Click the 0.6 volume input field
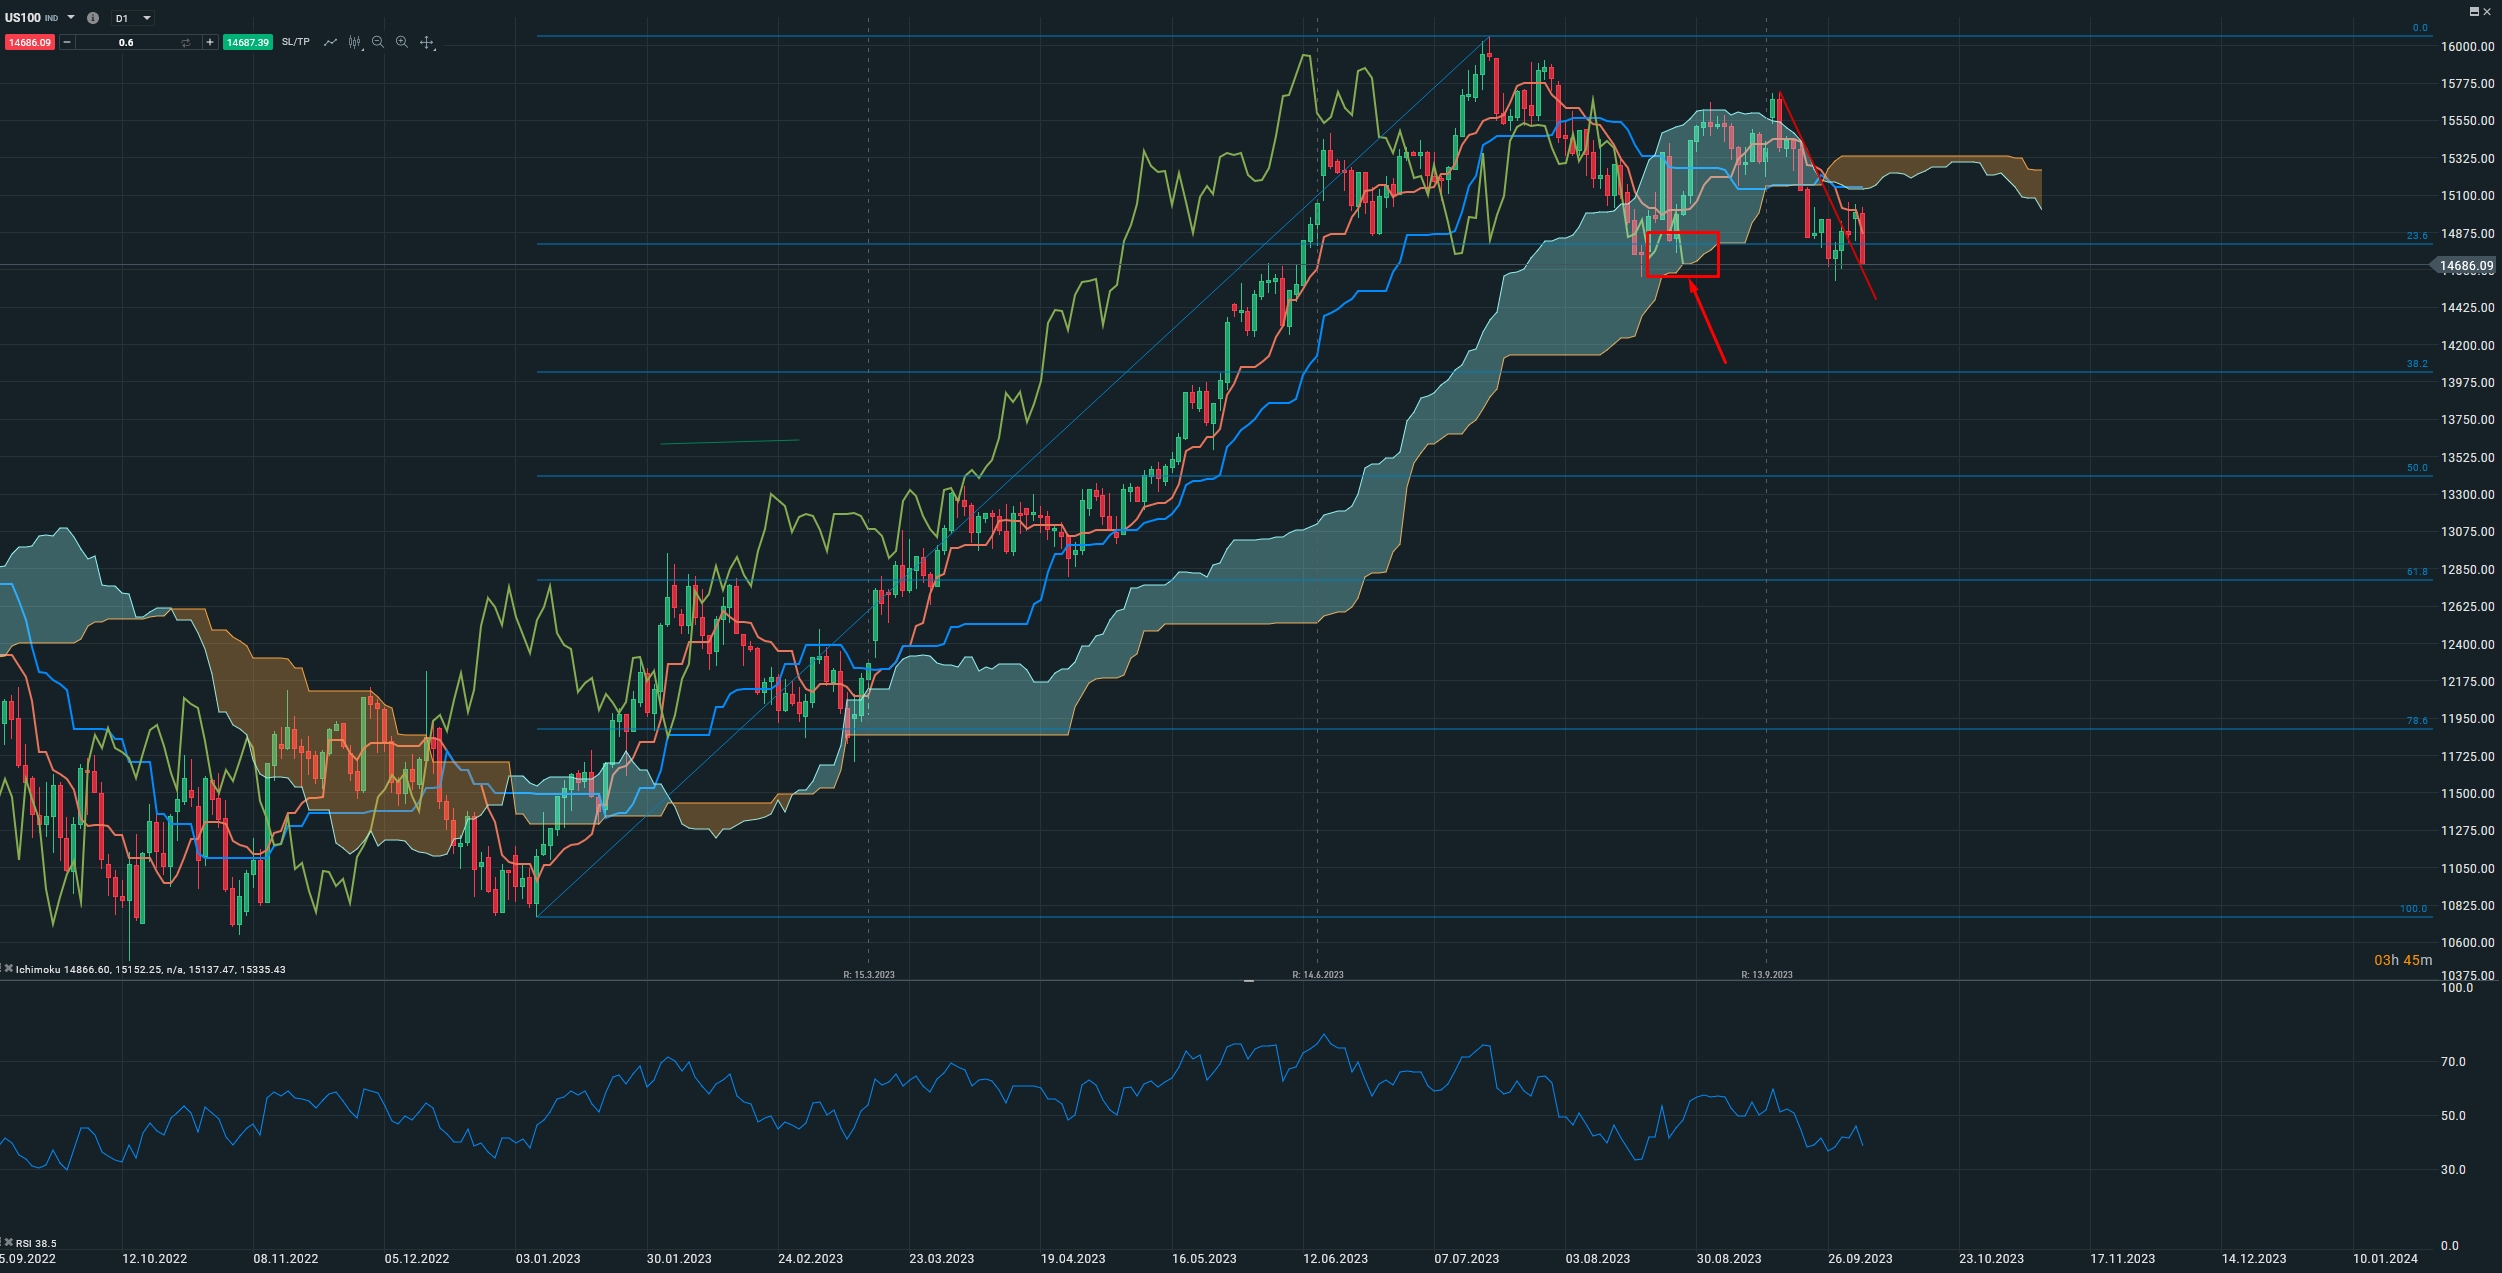This screenshot has height=1273, width=2502. (126, 42)
